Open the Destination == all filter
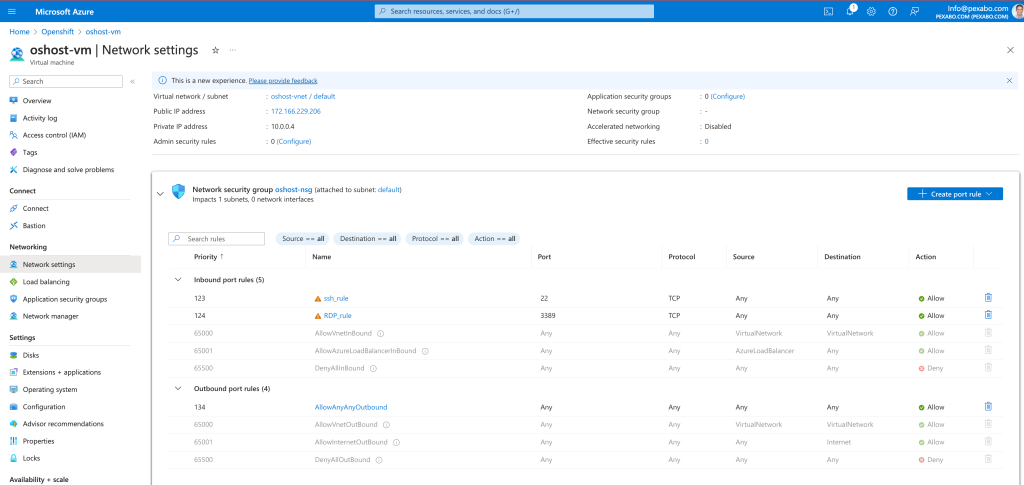The height and width of the screenshot is (485, 1024). 368,239
